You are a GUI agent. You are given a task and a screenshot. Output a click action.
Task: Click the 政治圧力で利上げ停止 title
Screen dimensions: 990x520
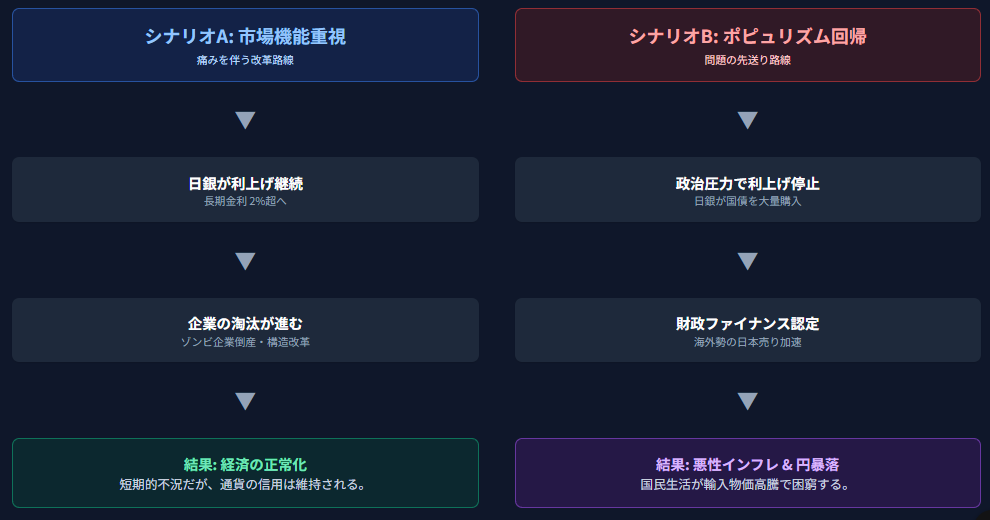pyautogui.click(x=747, y=183)
